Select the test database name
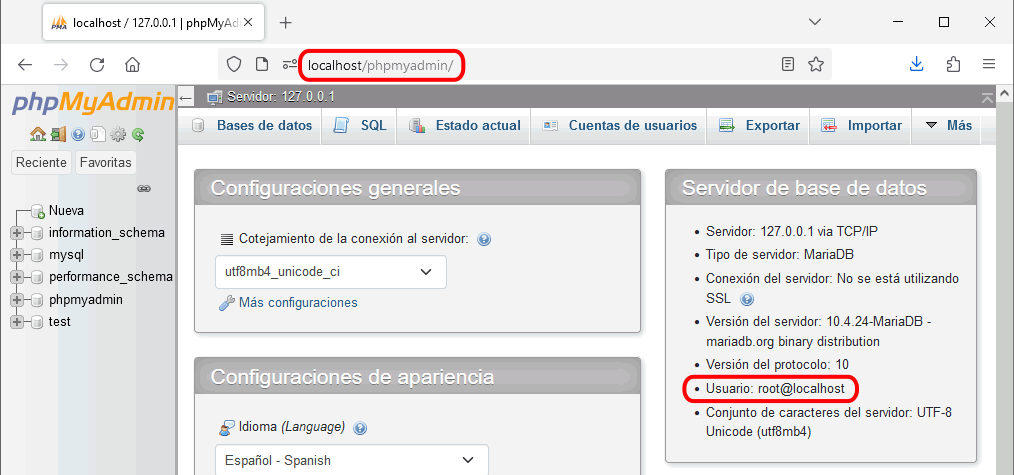The image size is (1014, 475). coord(60,322)
